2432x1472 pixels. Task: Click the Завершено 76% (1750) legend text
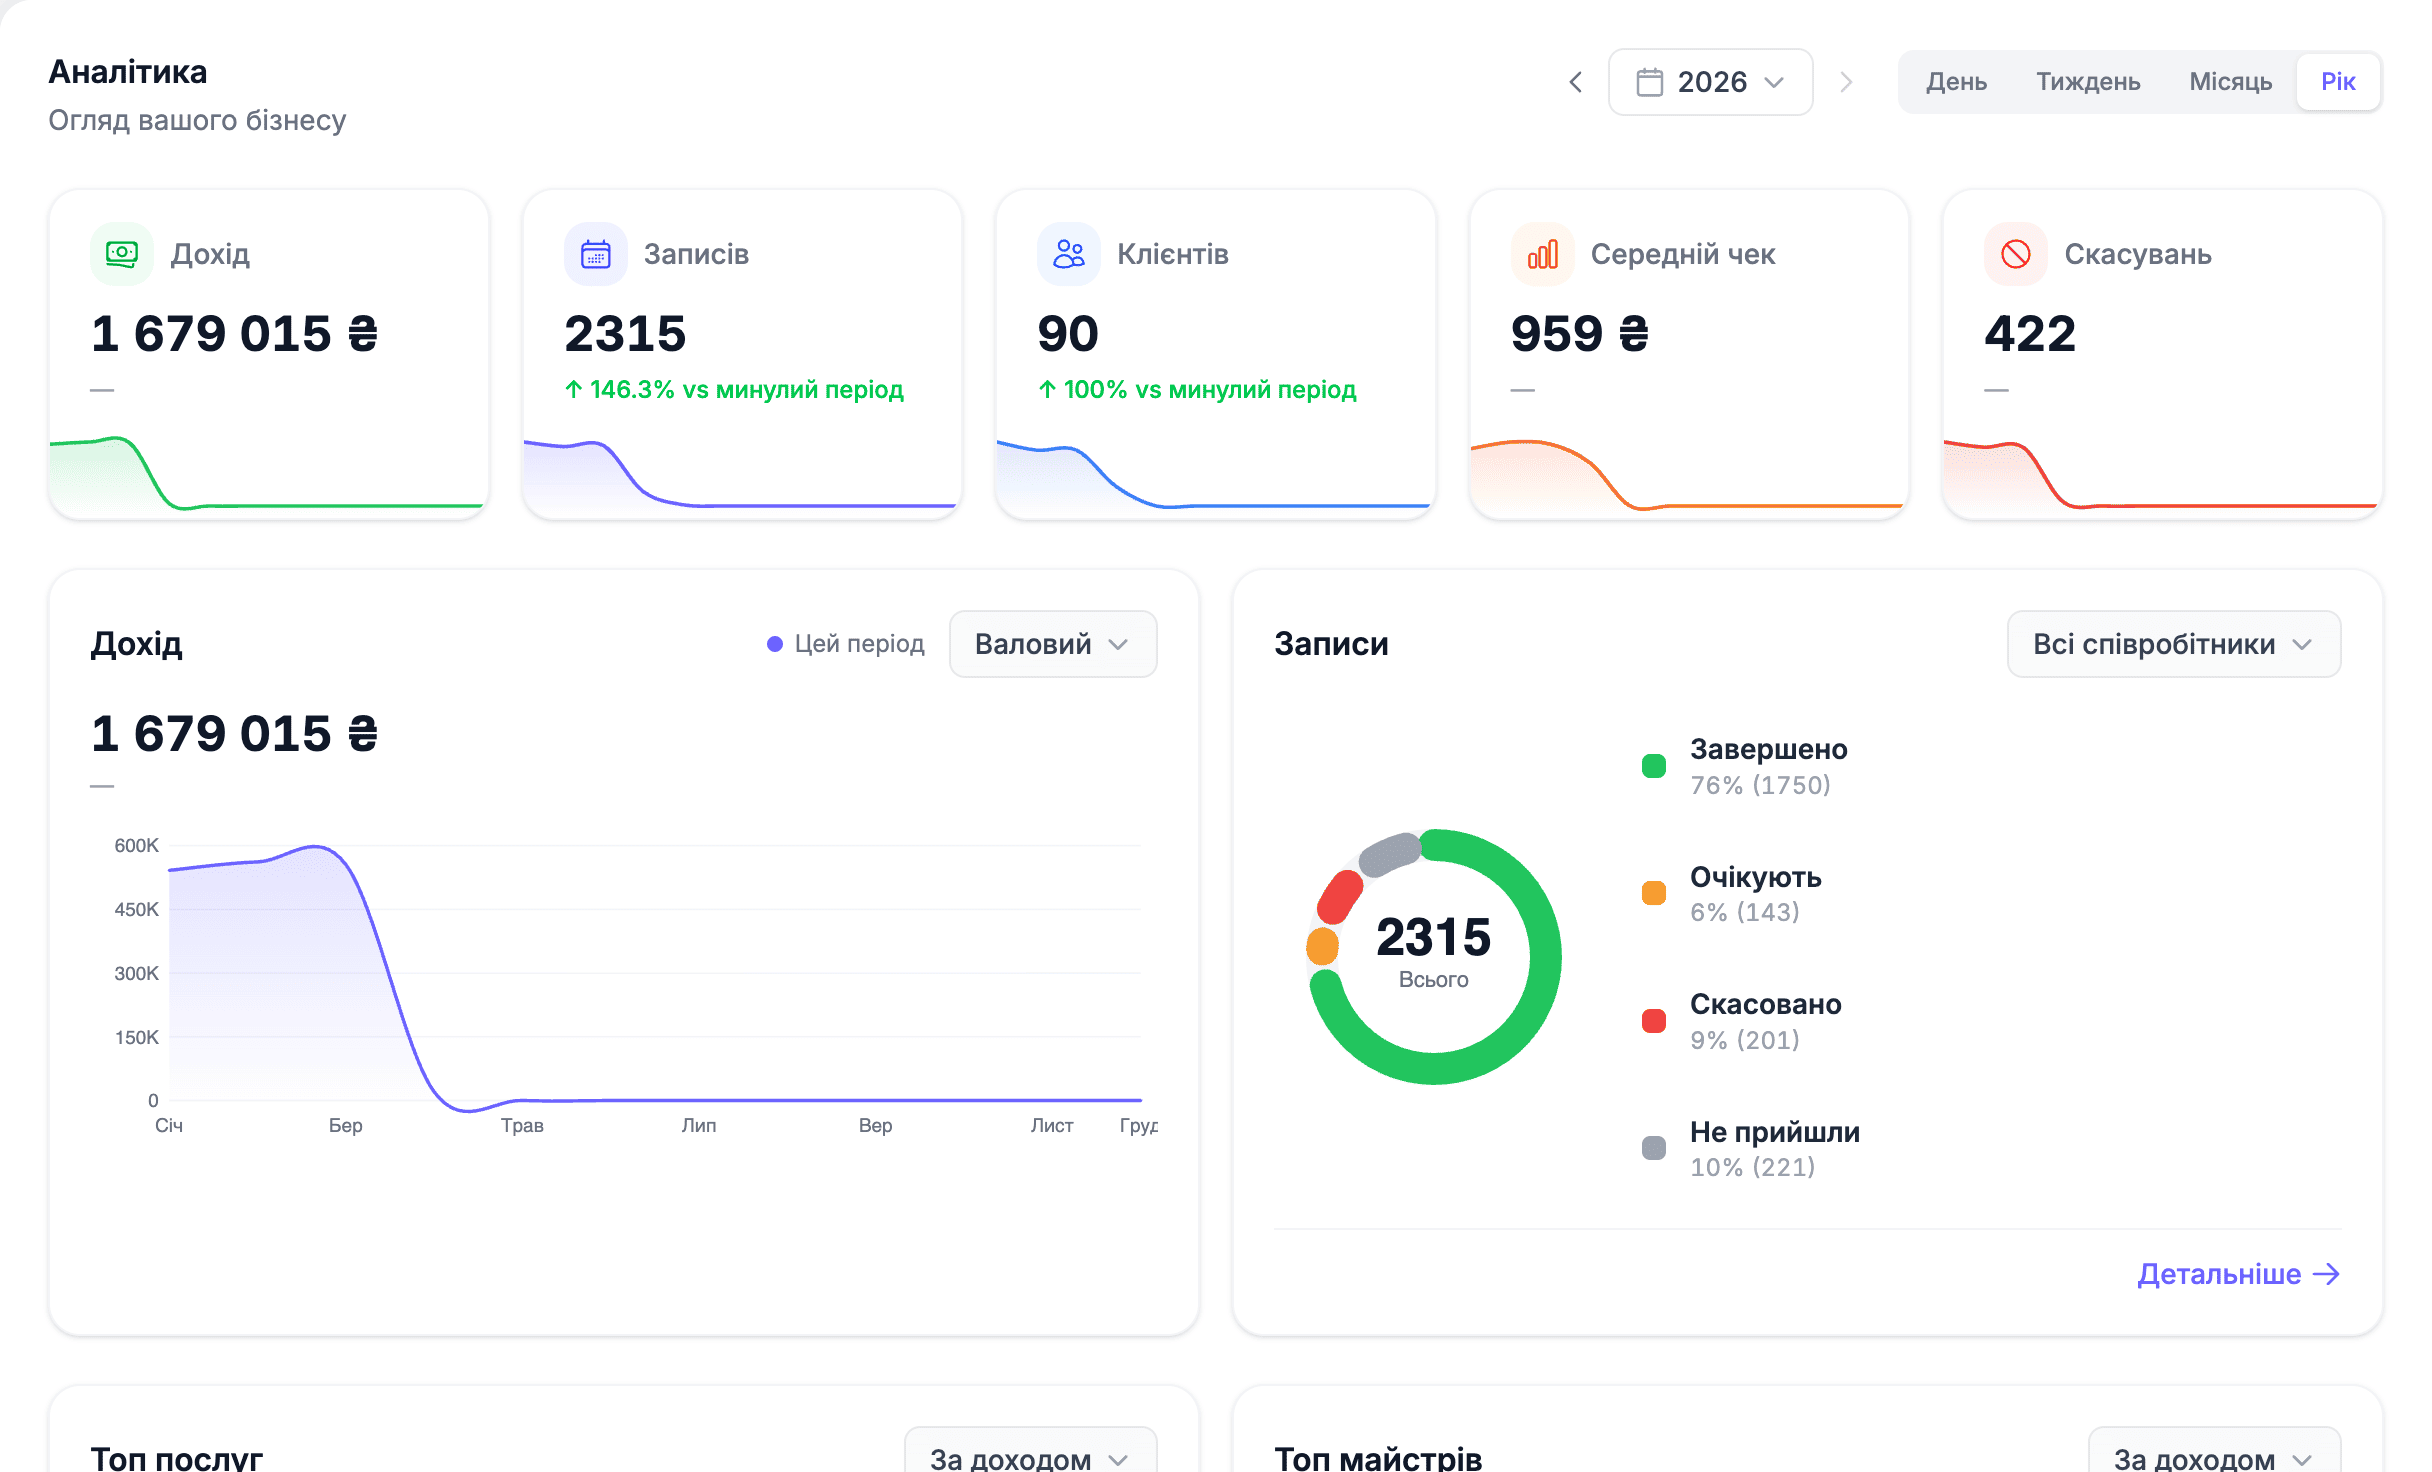pos(1768,766)
